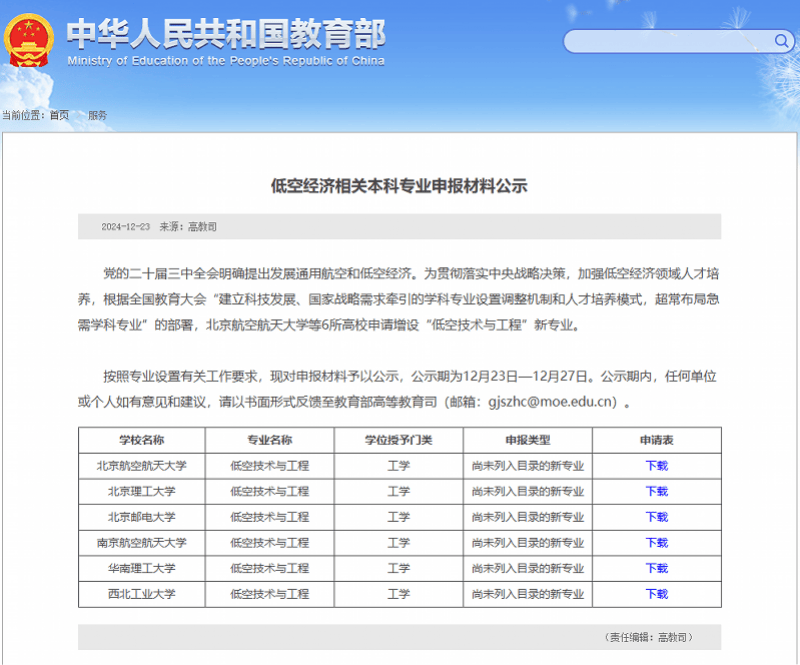Click the date 2024-12-23
This screenshot has height=665, width=800.
coord(126,227)
